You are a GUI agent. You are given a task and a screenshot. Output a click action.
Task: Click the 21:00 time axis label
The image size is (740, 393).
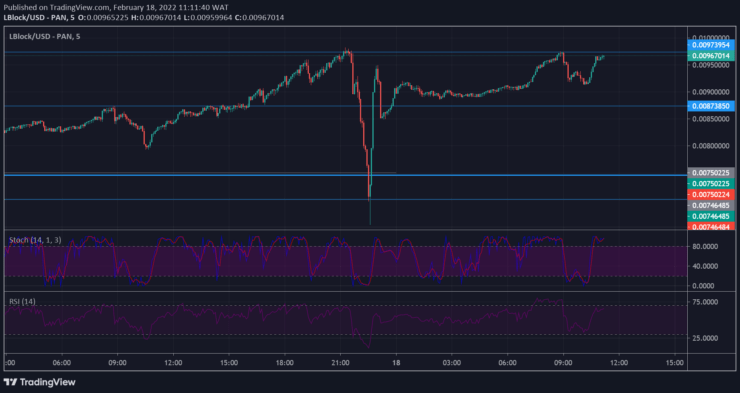pyautogui.click(x=340, y=363)
